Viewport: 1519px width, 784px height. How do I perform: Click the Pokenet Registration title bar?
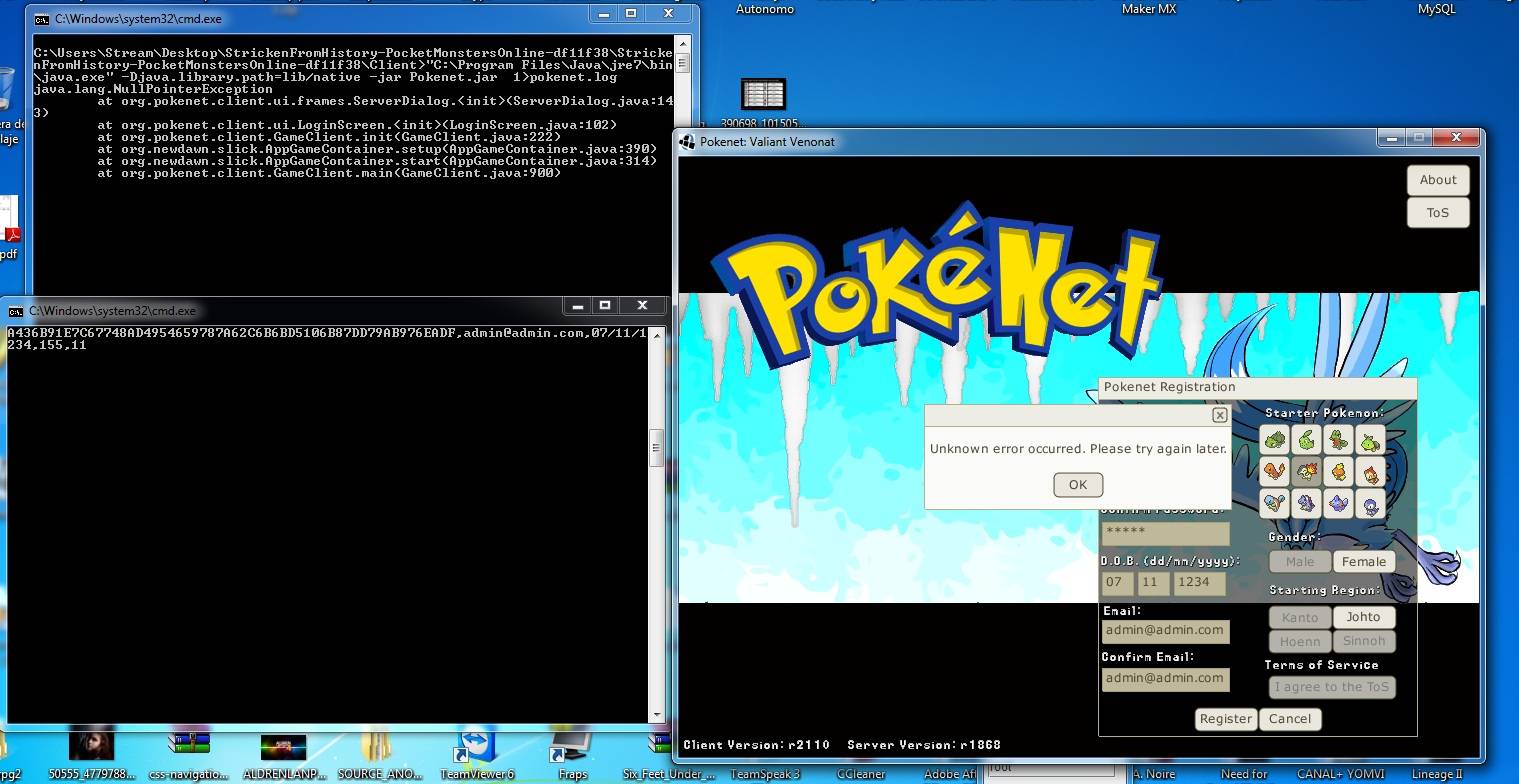point(1258,388)
